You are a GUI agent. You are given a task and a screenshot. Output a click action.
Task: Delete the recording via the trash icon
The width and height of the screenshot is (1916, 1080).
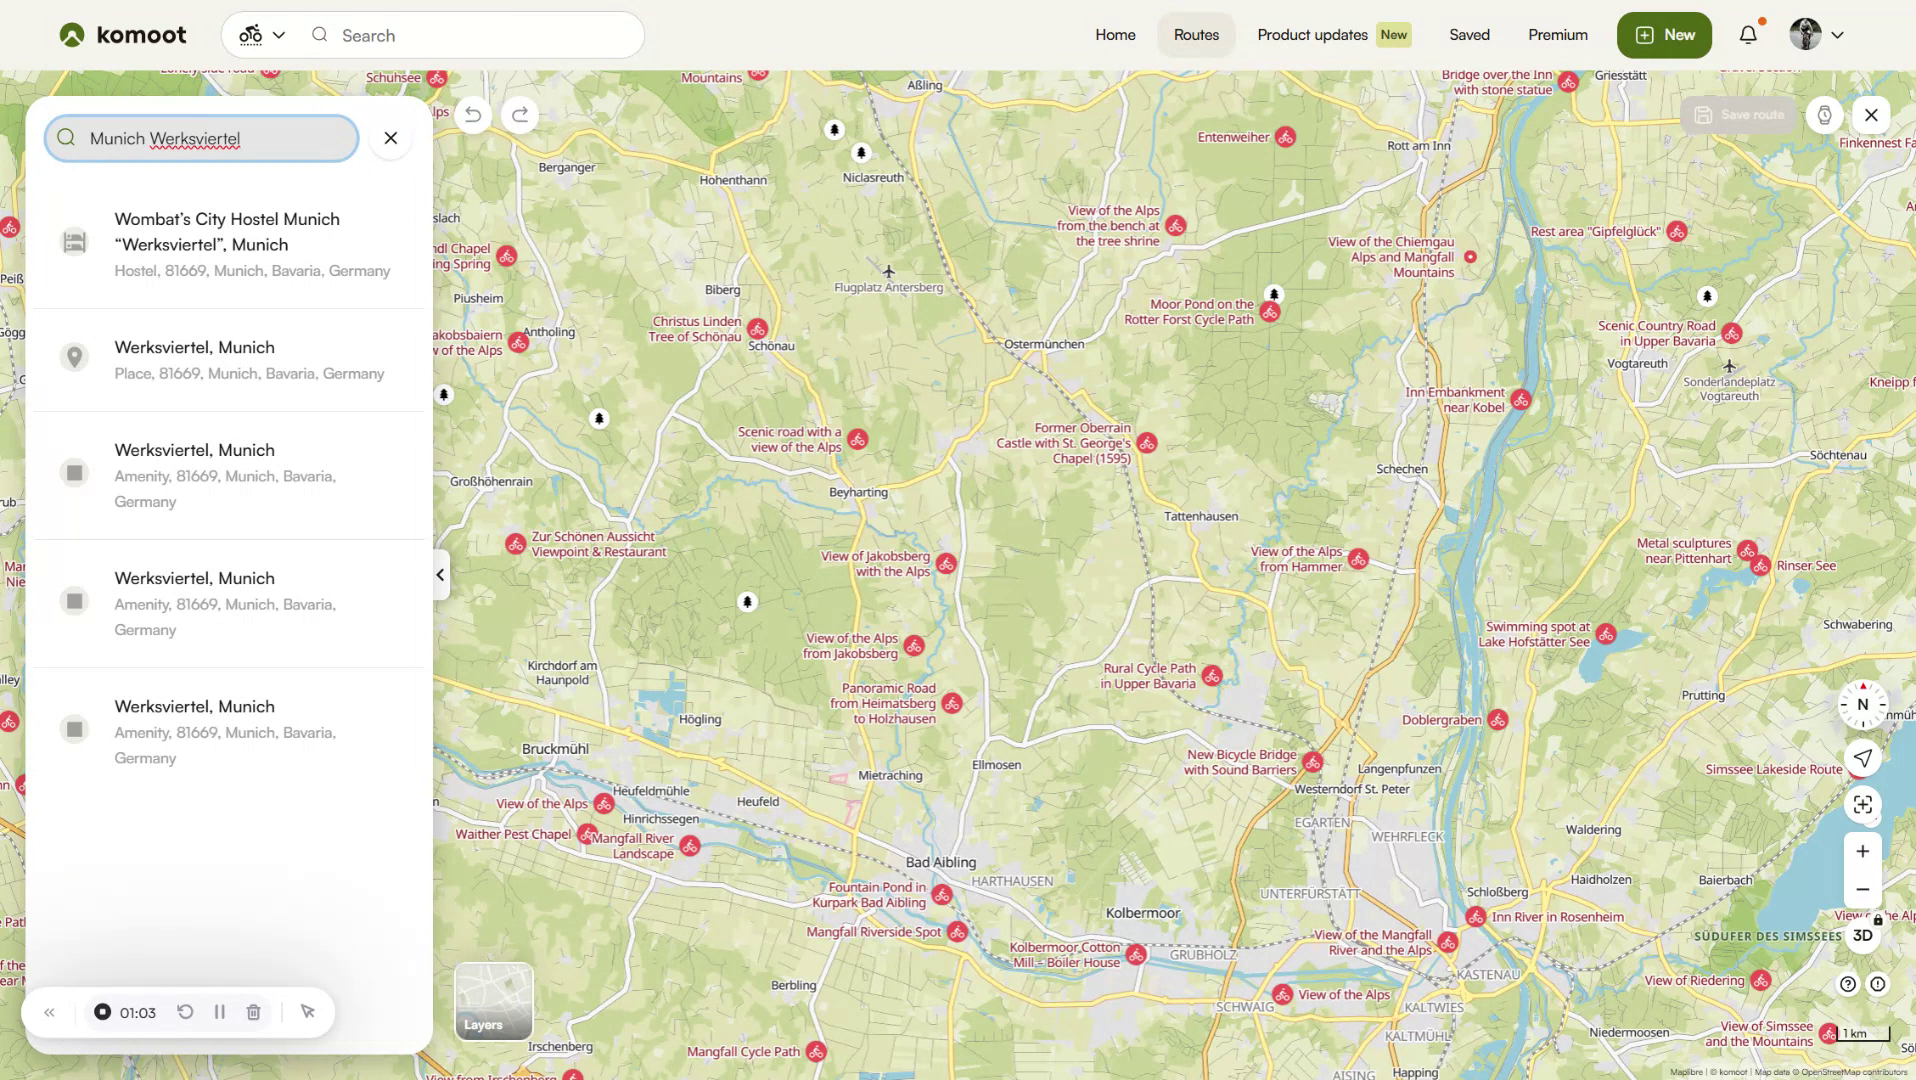(253, 1012)
